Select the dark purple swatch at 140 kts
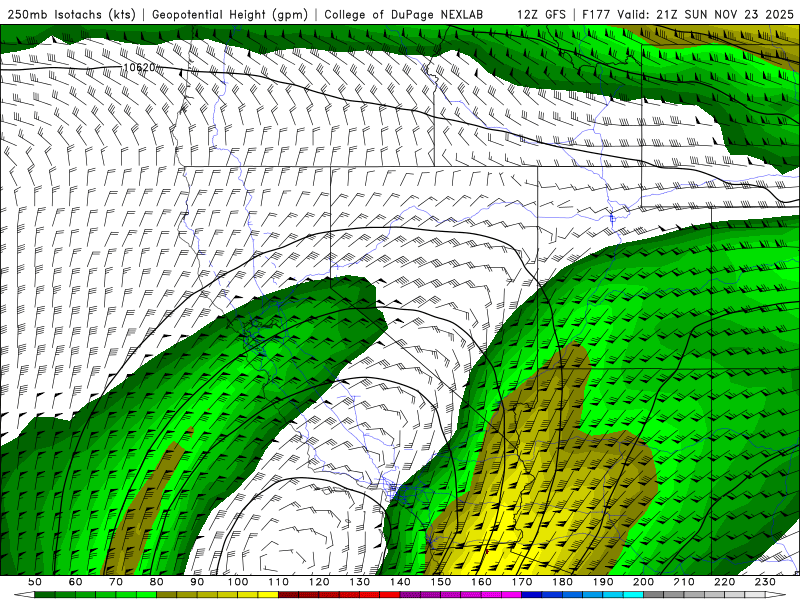 coord(410,595)
